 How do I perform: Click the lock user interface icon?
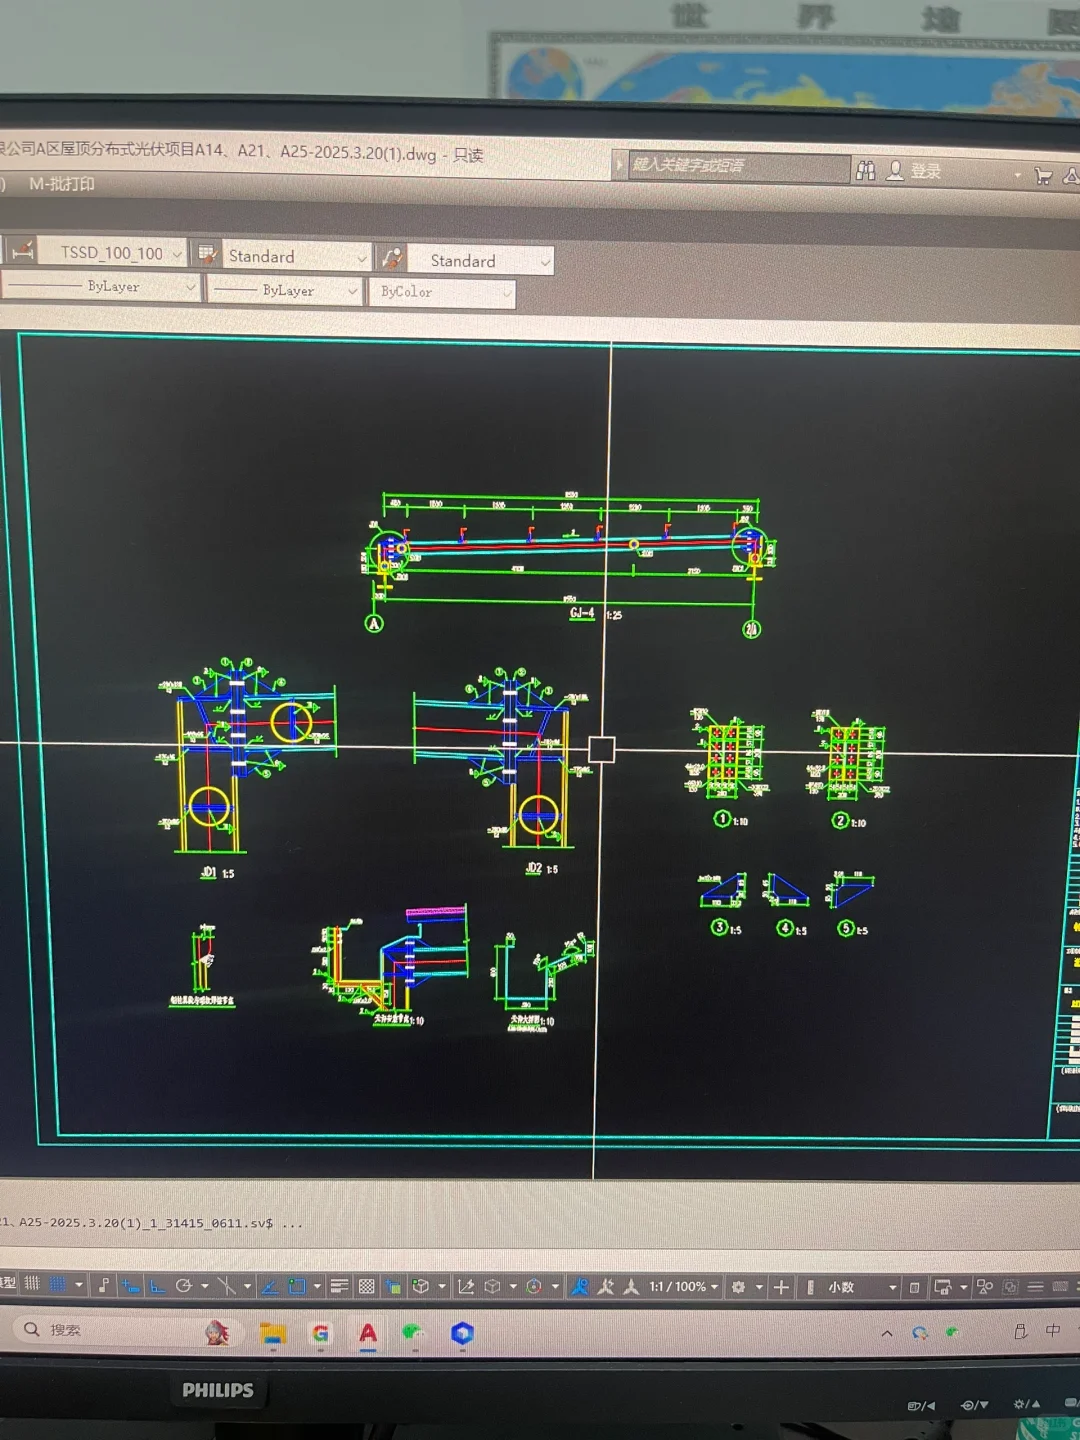[942, 1287]
